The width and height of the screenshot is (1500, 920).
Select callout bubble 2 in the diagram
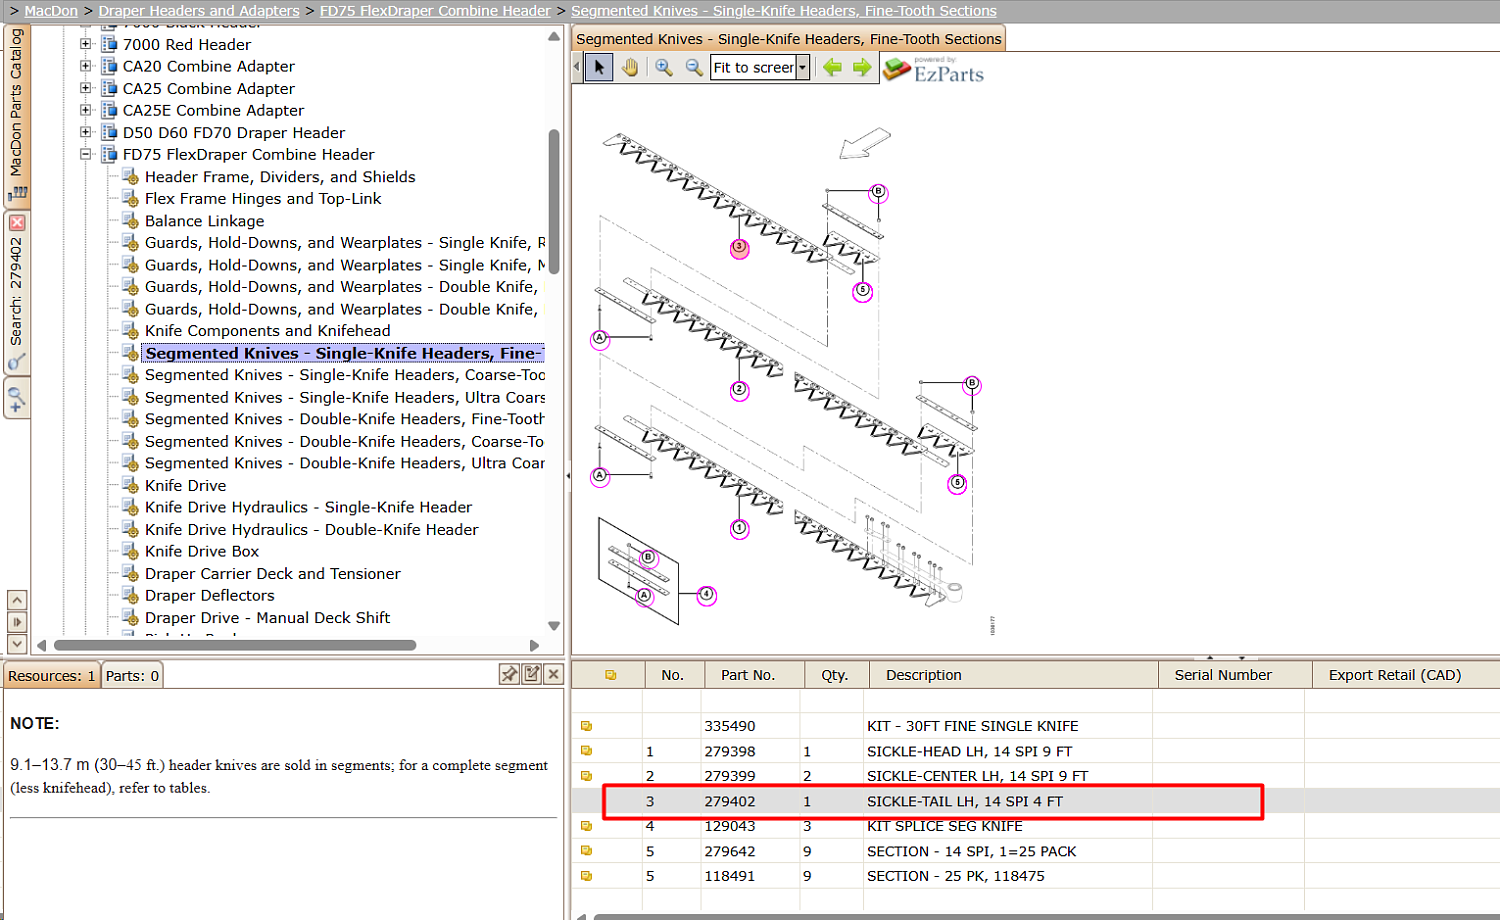[739, 390]
